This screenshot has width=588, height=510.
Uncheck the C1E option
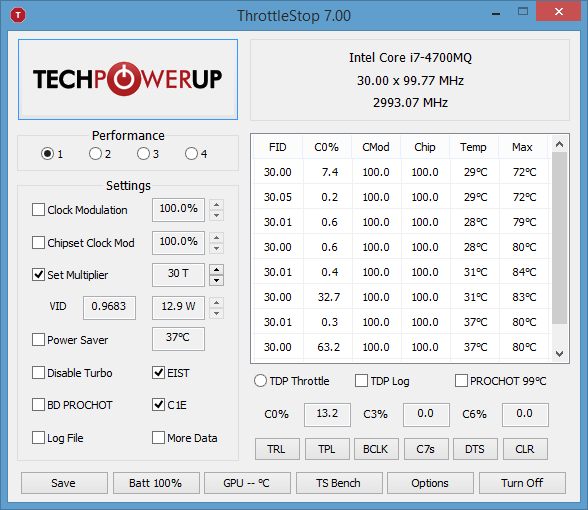[x=158, y=405]
